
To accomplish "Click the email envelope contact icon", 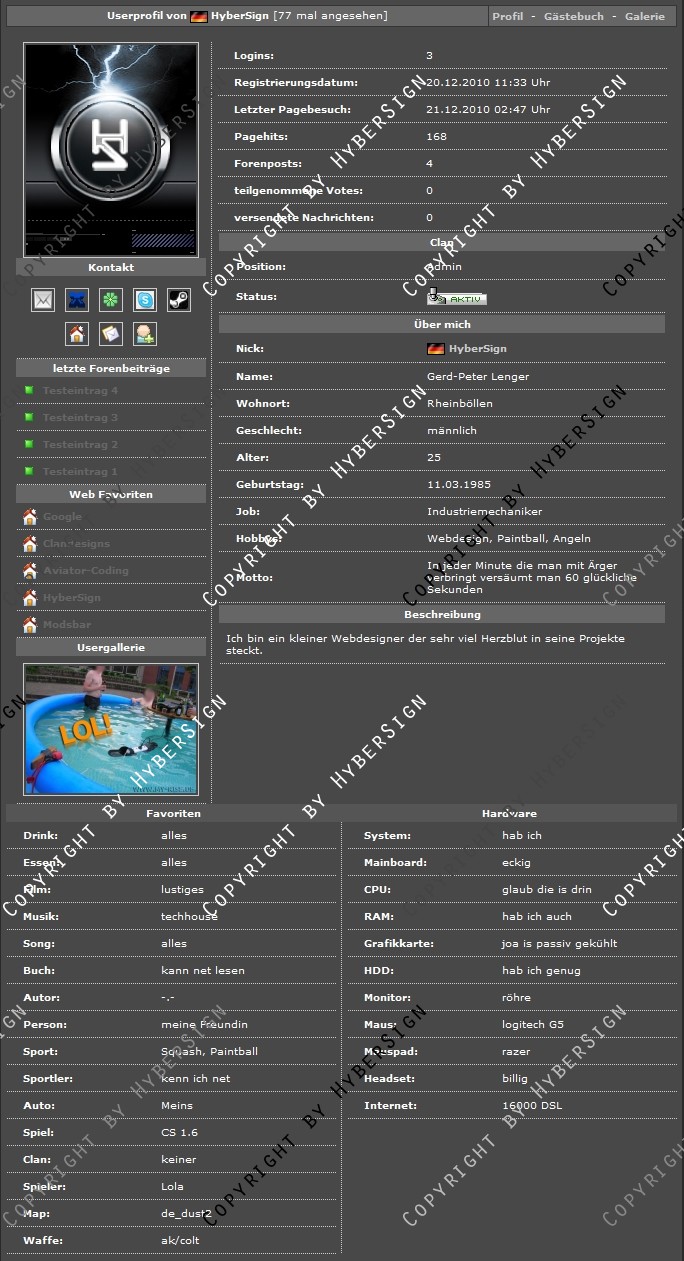I will click(x=43, y=299).
